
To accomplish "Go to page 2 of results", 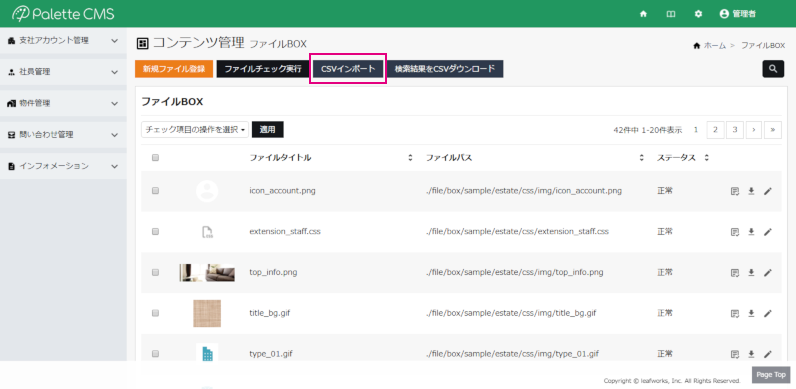I will [x=715, y=130].
